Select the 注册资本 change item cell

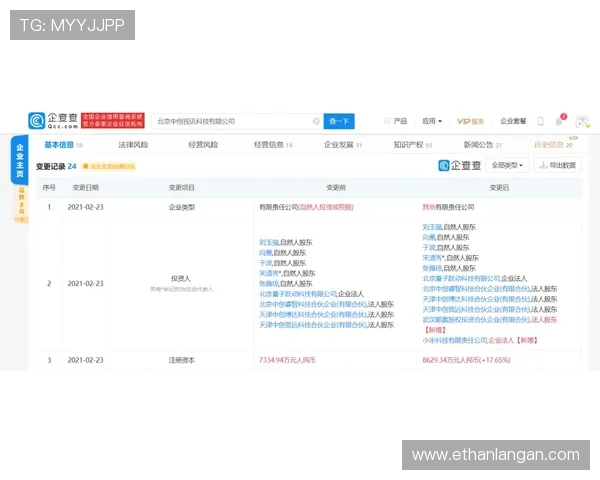182,360
